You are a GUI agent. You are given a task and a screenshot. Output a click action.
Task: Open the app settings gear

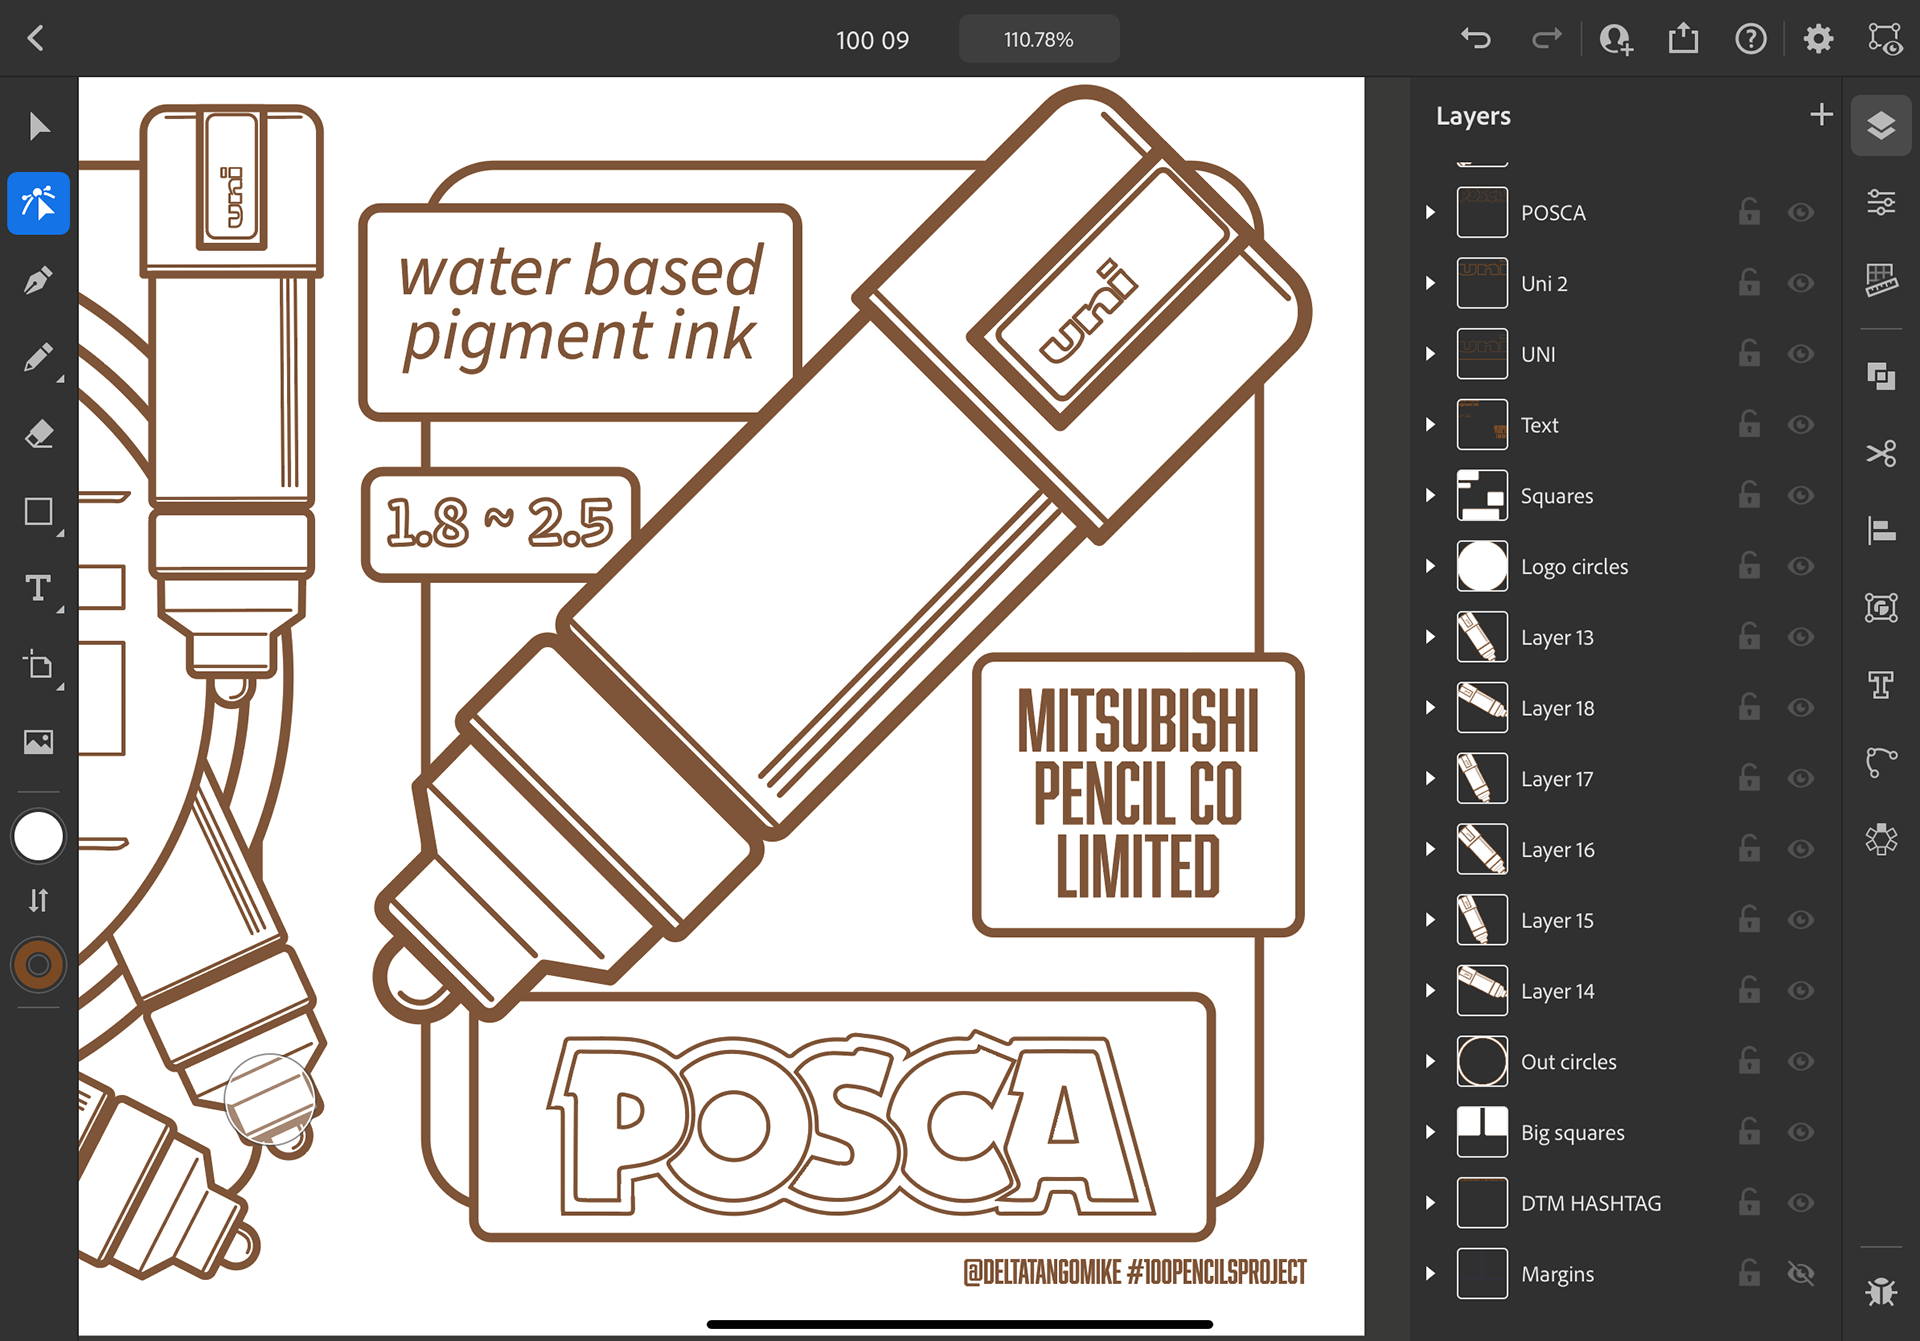[1818, 39]
